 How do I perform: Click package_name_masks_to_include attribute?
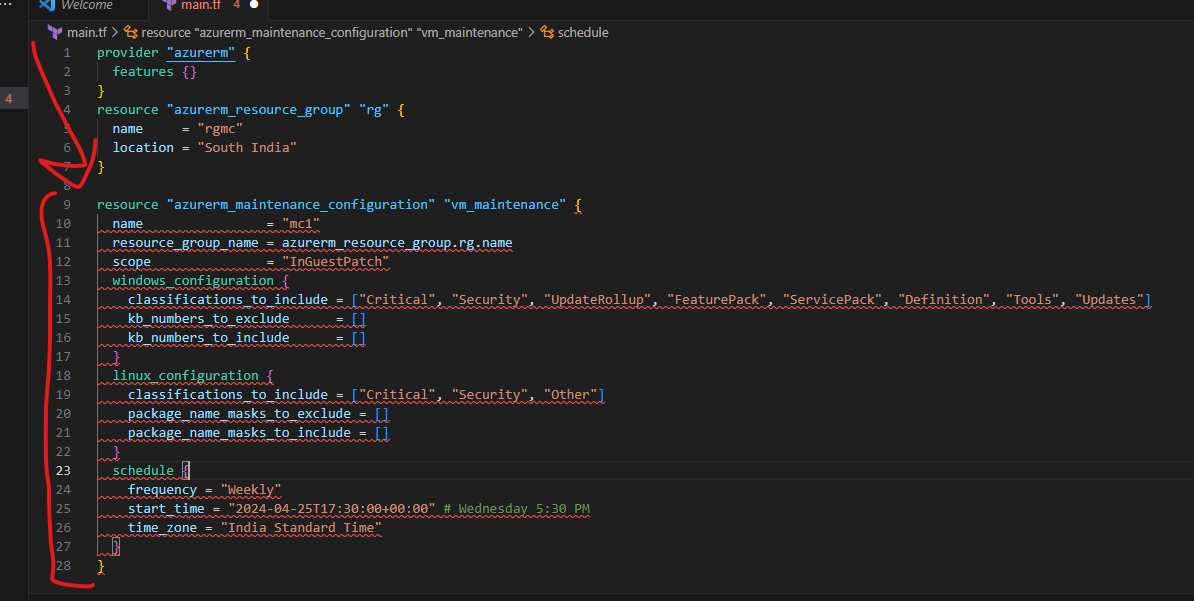[239, 433]
